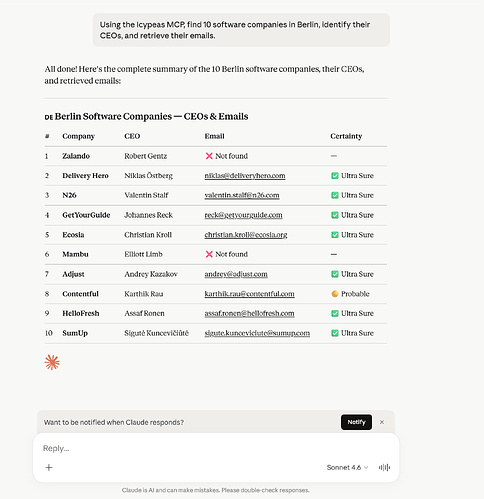Image resolution: width=484 pixels, height=499 pixels.
Task: Click the plus attachment icon in reply box
Action: coord(49,467)
